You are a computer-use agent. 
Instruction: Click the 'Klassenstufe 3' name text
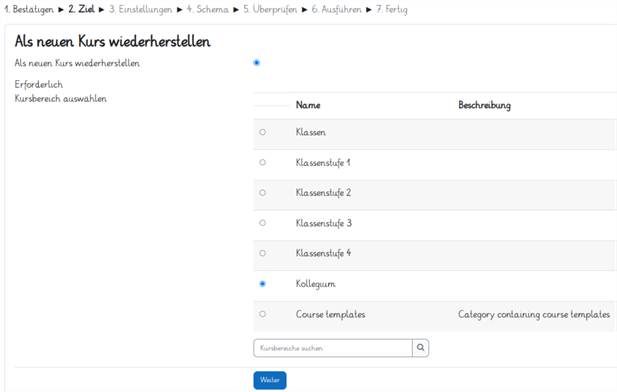[324, 223]
